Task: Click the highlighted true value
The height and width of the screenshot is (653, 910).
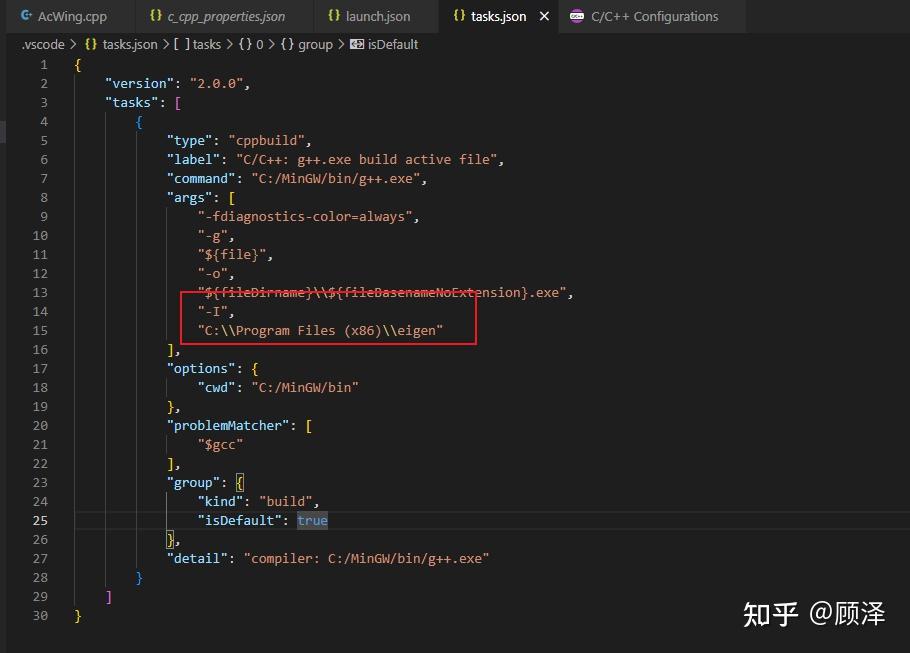Action: pyautogui.click(x=312, y=521)
